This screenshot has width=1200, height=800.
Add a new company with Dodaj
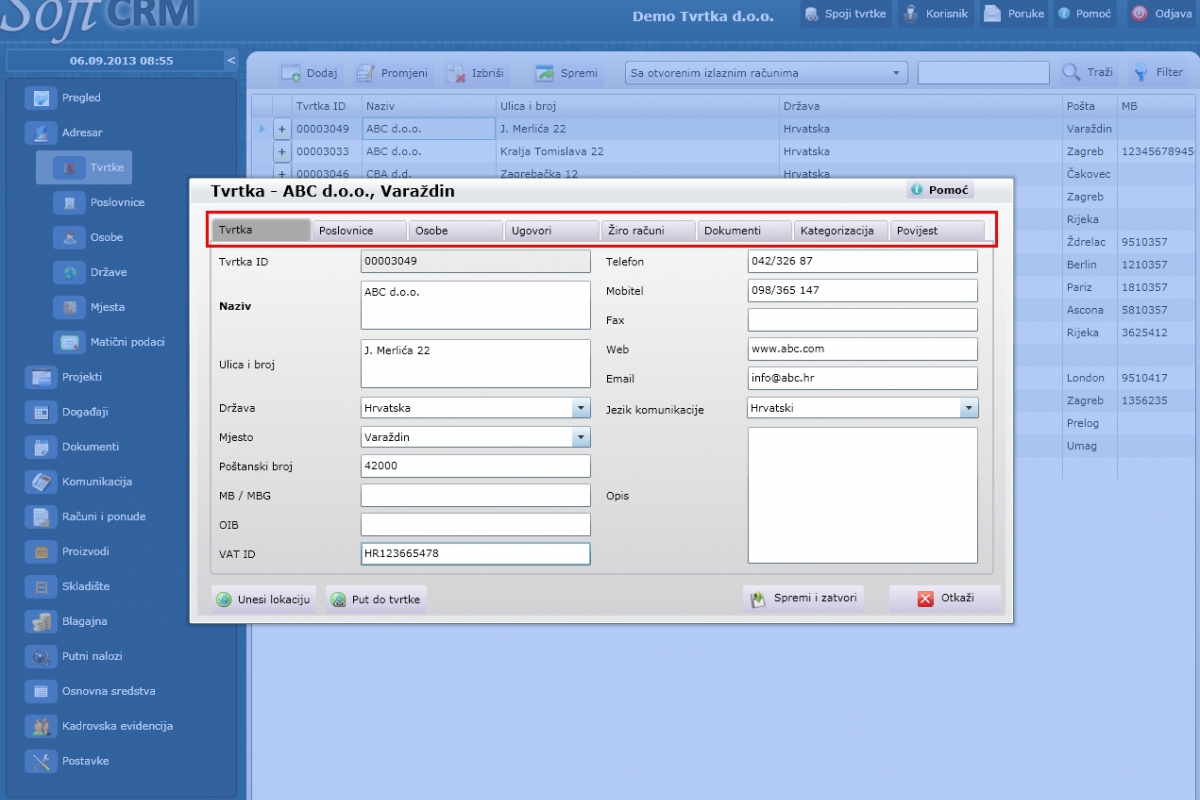309,73
